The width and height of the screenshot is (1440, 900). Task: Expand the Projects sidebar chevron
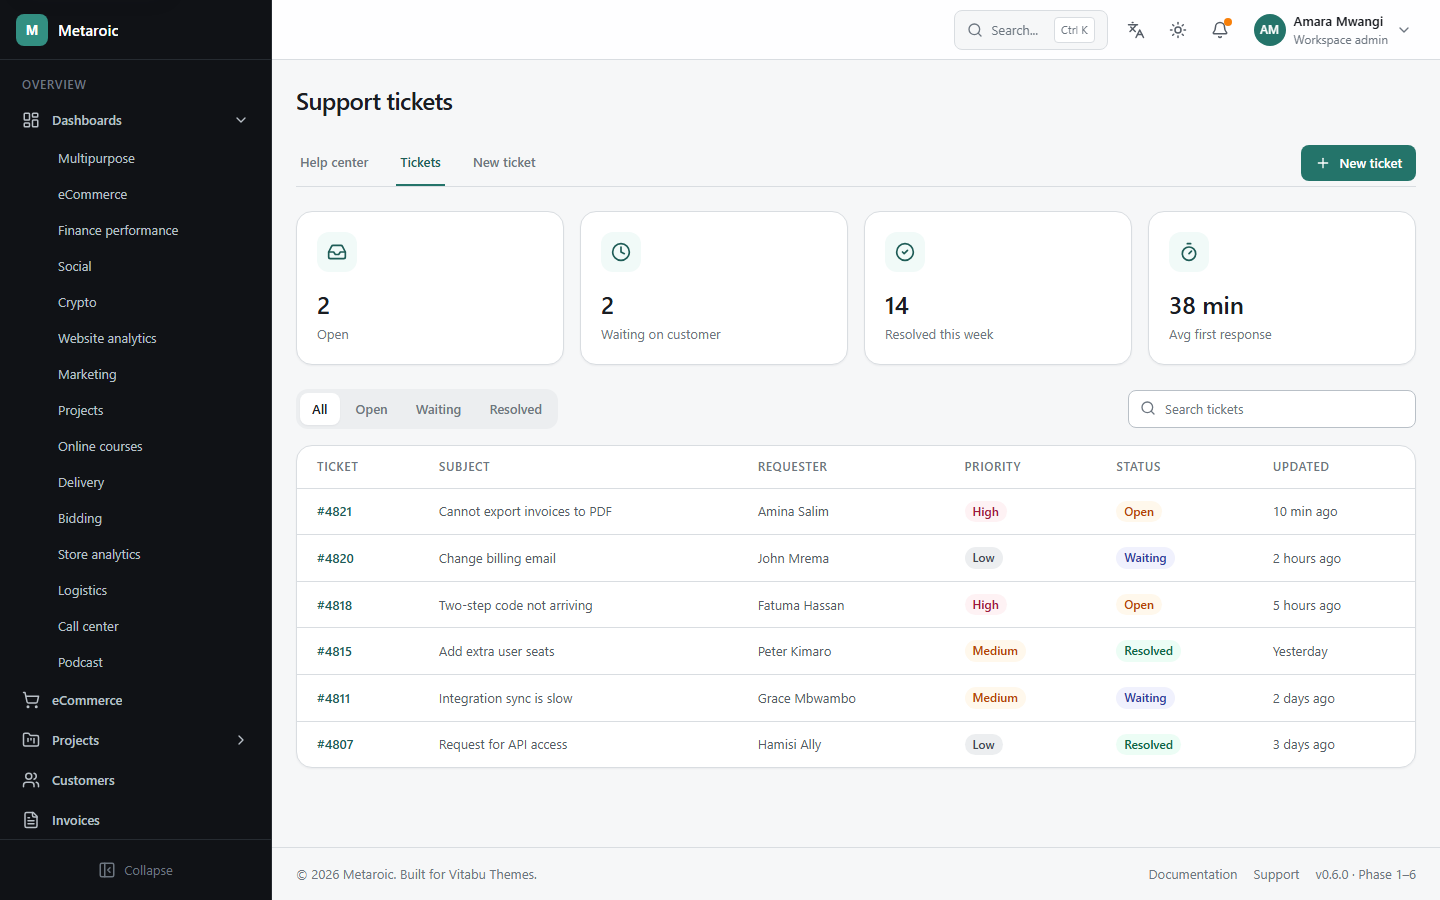click(x=241, y=740)
